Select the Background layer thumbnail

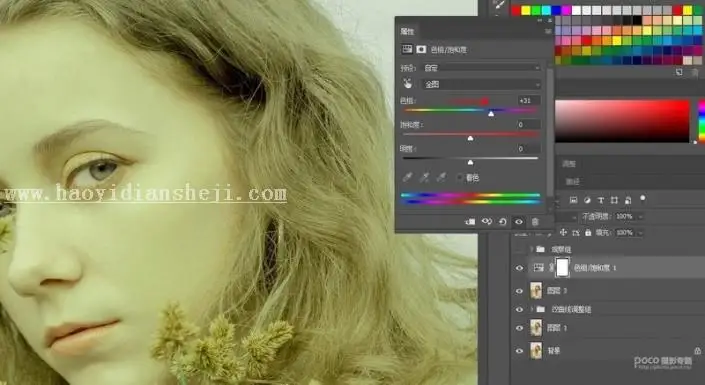[x=536, y=350]
